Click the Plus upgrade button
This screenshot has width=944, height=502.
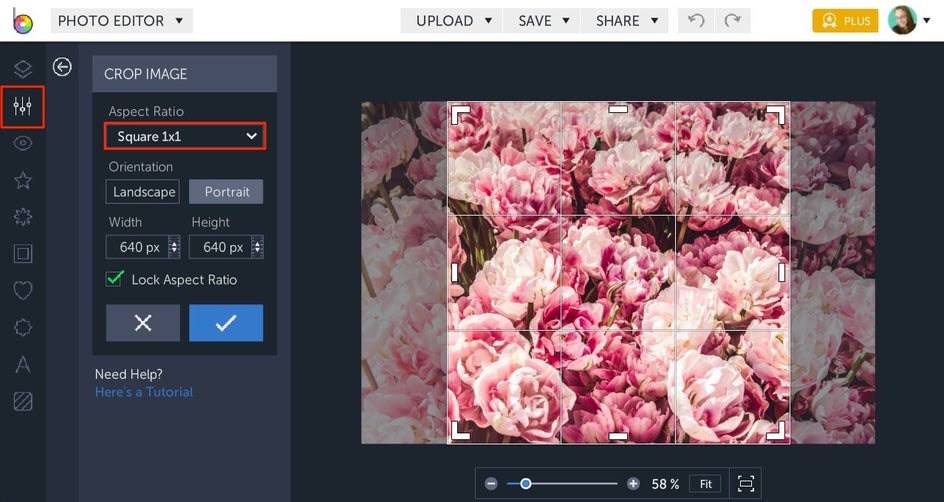(845, 20)
